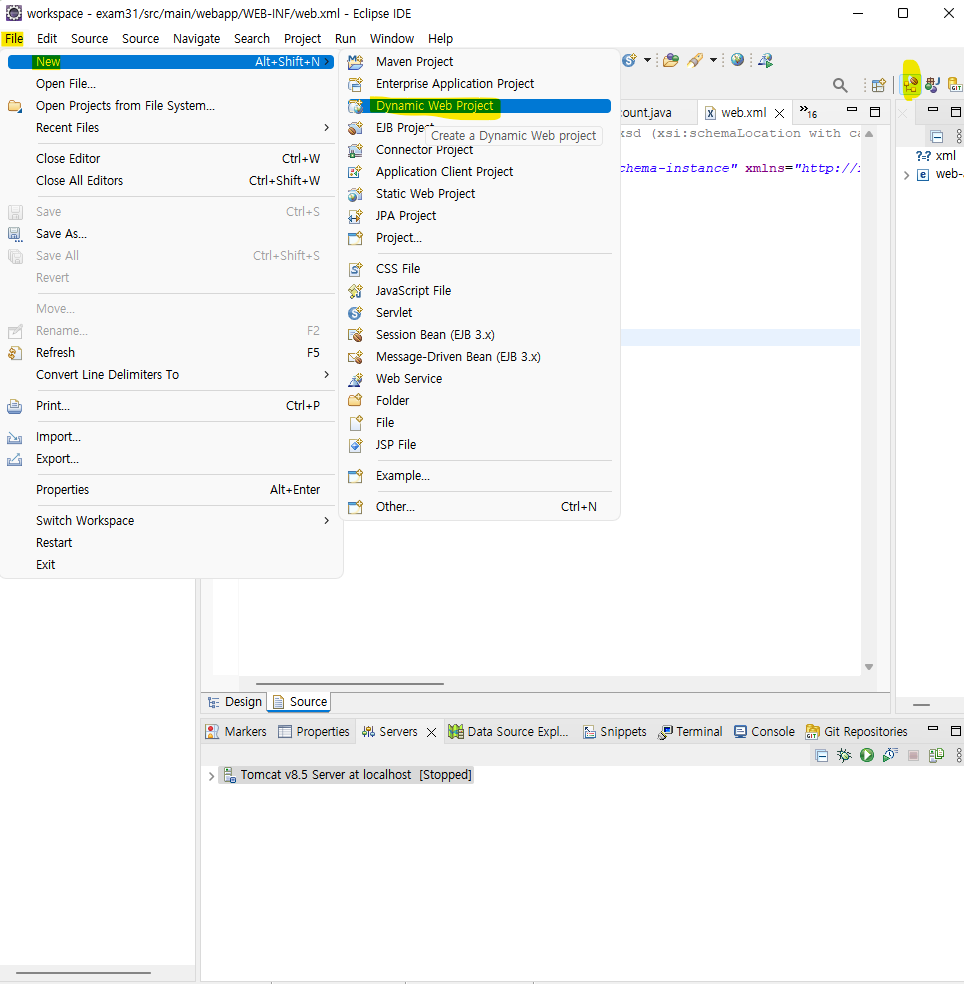This screenshot has width=964, height=984.
Task: Click the toolbar search magnifier icon
Action: 840,85
